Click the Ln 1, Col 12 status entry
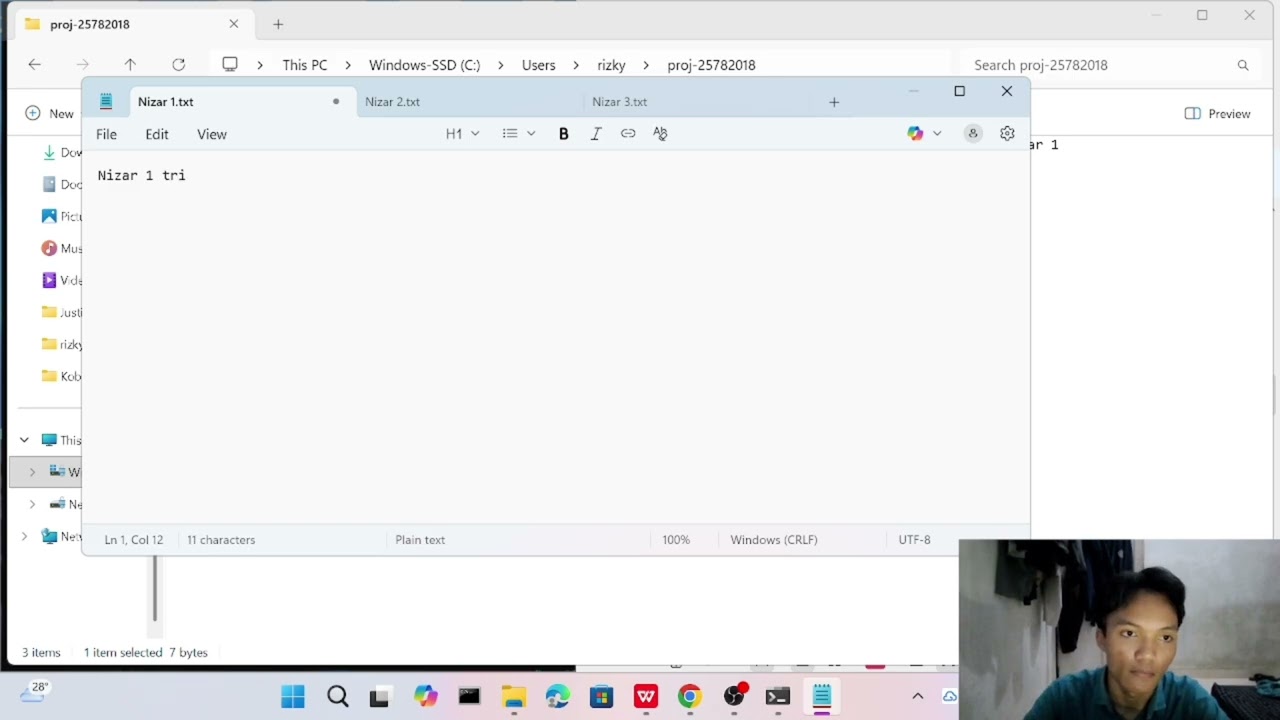Image resolution: width=1280 pixels, height=720 pixels. (133, 540)
